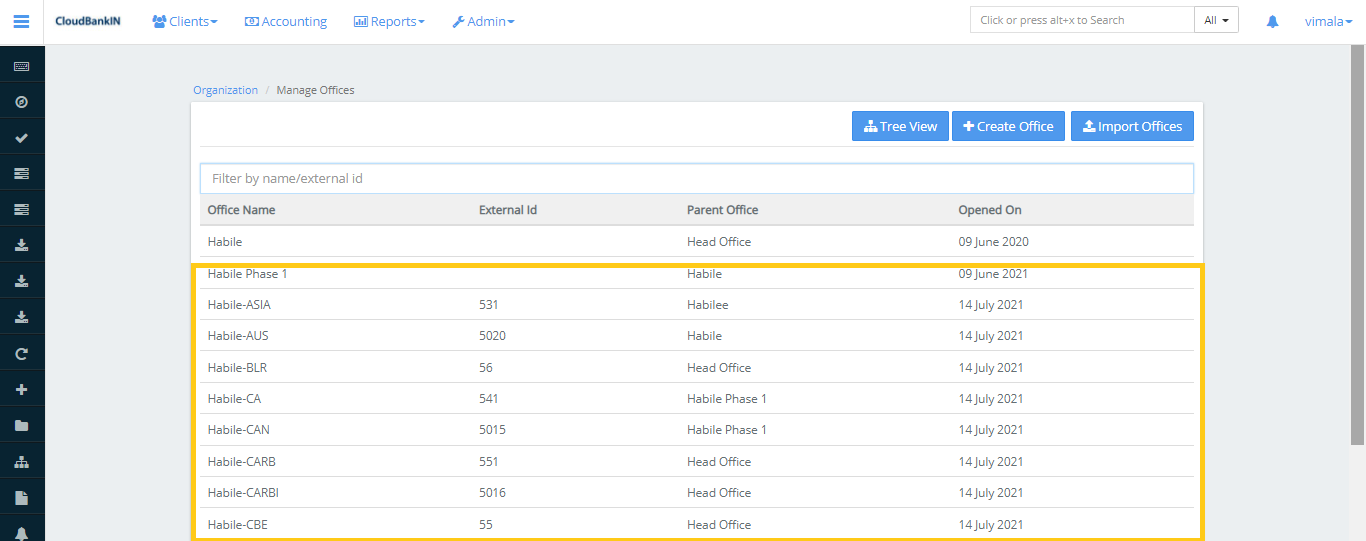
Task: Toggle the hamburger menu in the top-left
Action: tap(21, 21)
